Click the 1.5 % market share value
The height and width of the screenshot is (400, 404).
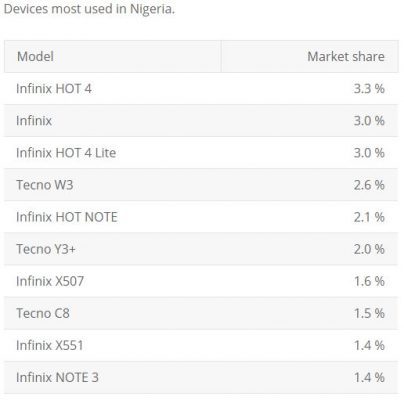point(369,313)
